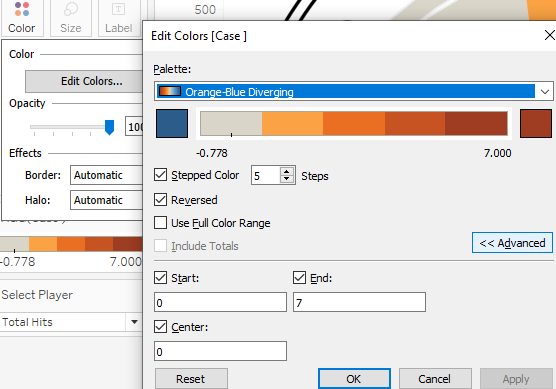Open the Size marks card button

pos(71,17)
